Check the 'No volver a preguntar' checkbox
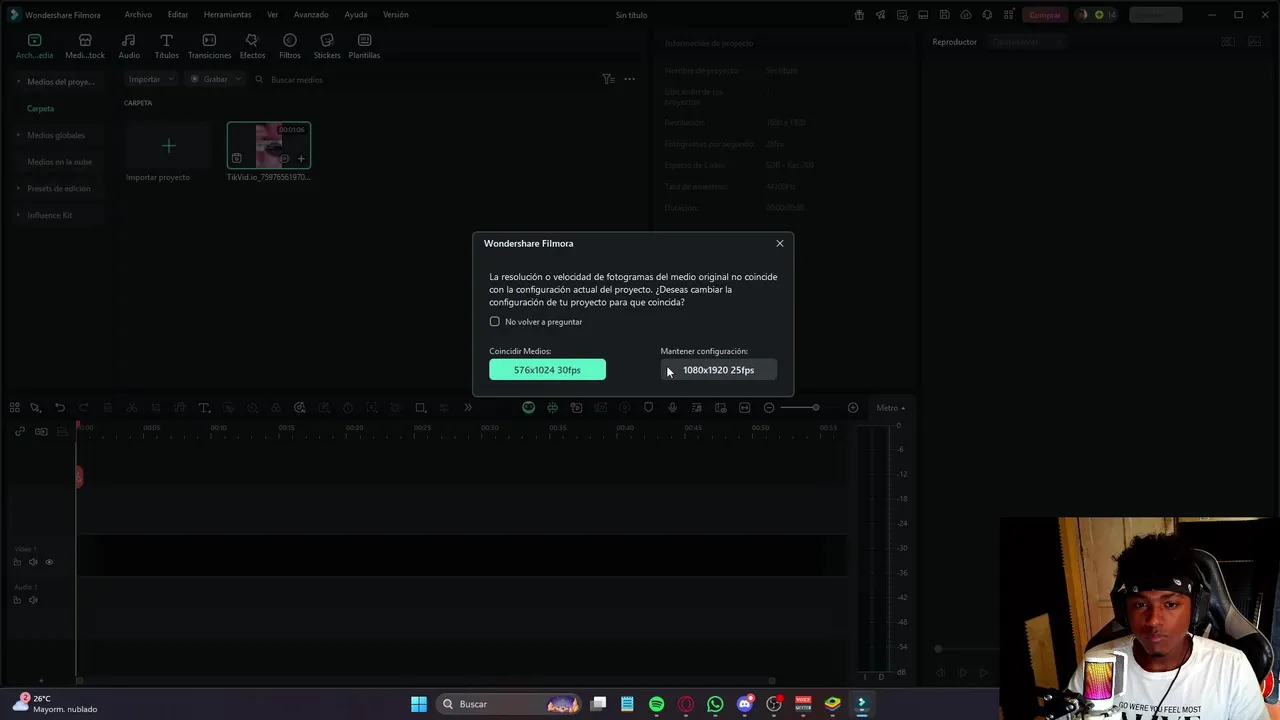The image size is (1280, 720). 494,322
